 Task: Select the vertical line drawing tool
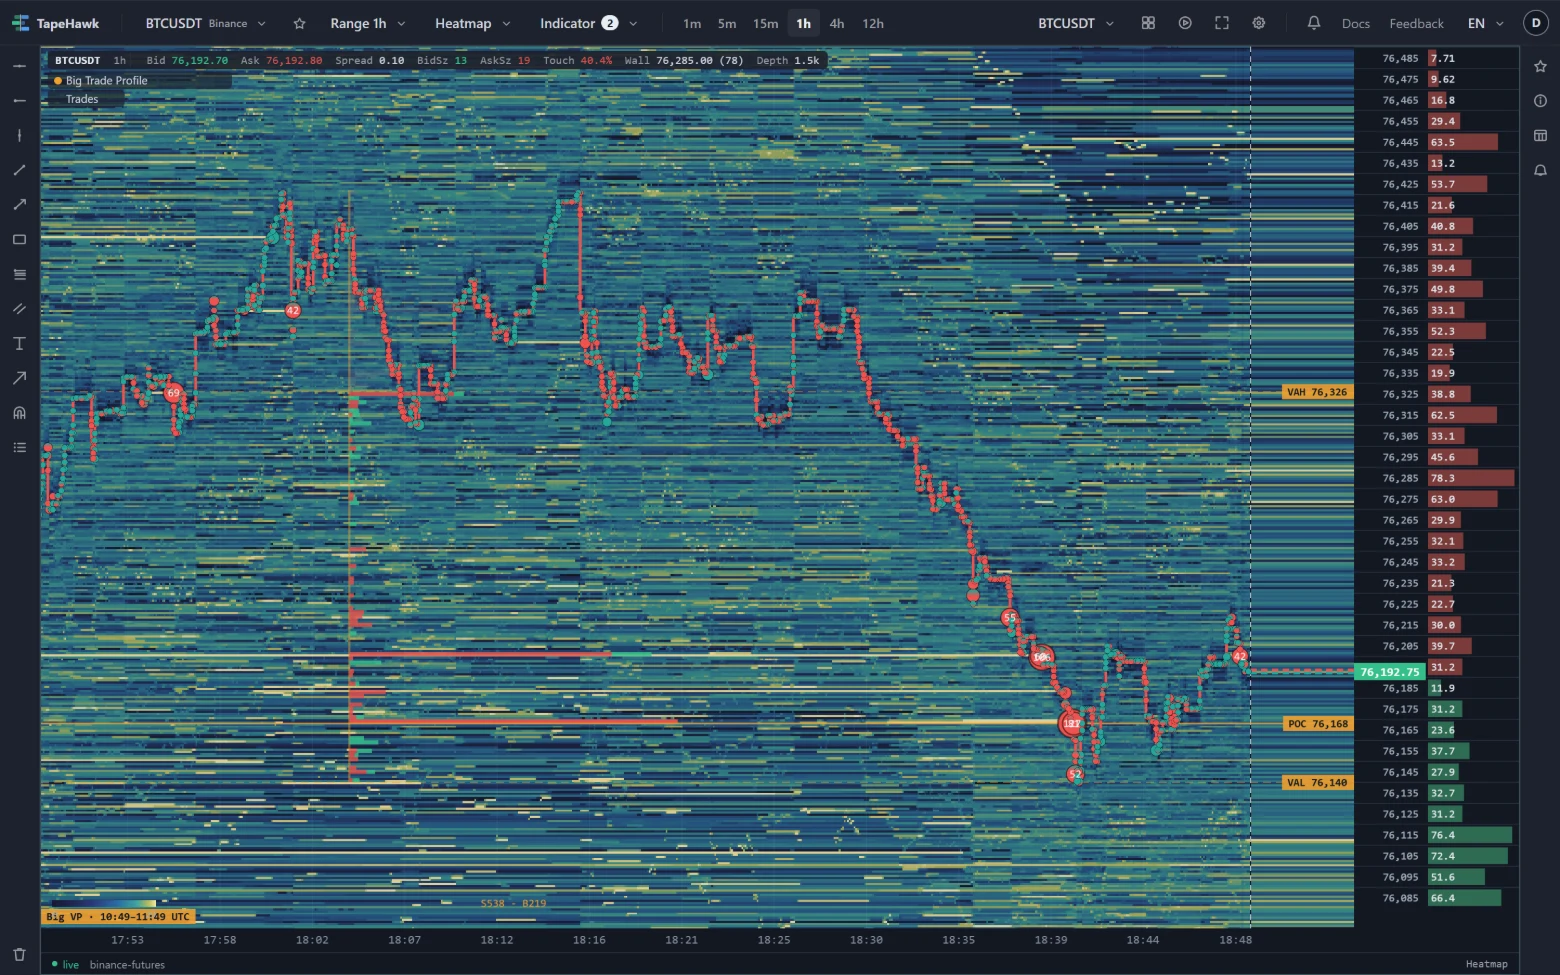19,135
